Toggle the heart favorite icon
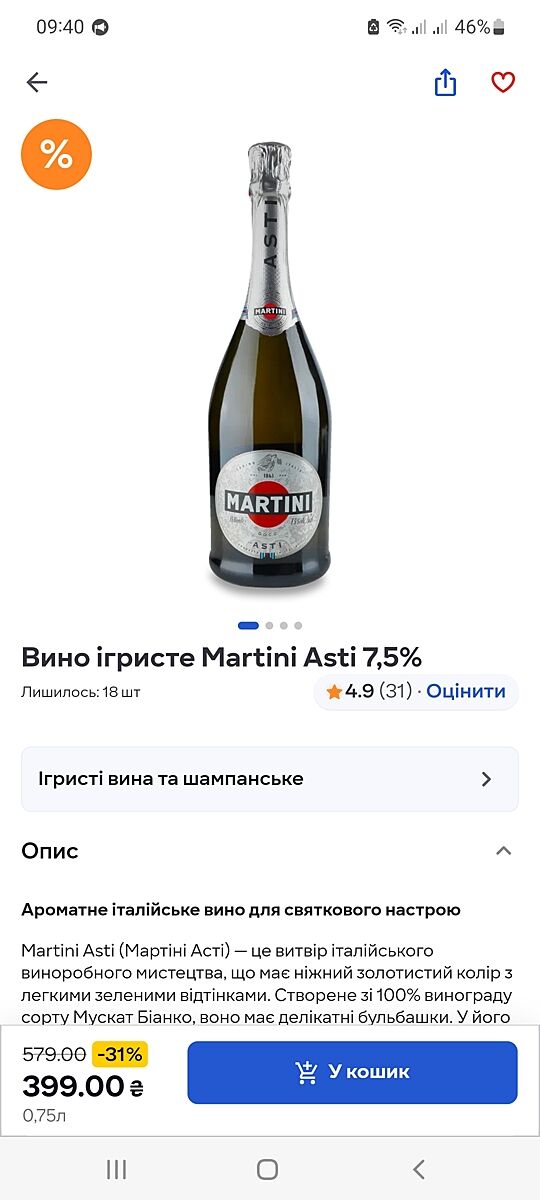Image resolution: width=540 pixels, height=1200 pixels. [x=503, y=83]
